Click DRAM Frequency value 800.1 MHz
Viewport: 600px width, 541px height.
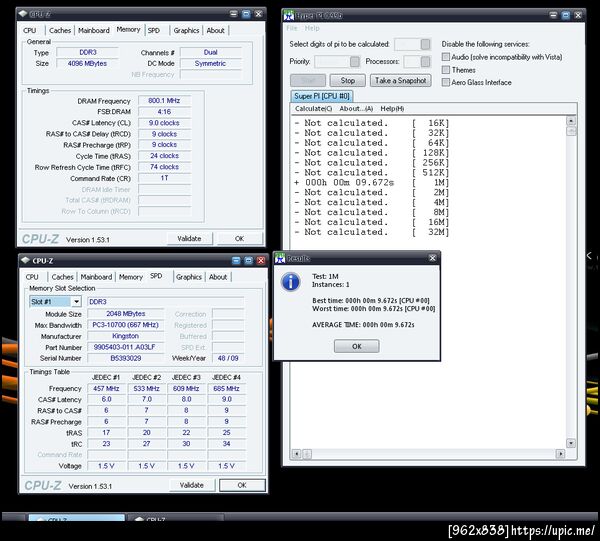coord(164,101)
